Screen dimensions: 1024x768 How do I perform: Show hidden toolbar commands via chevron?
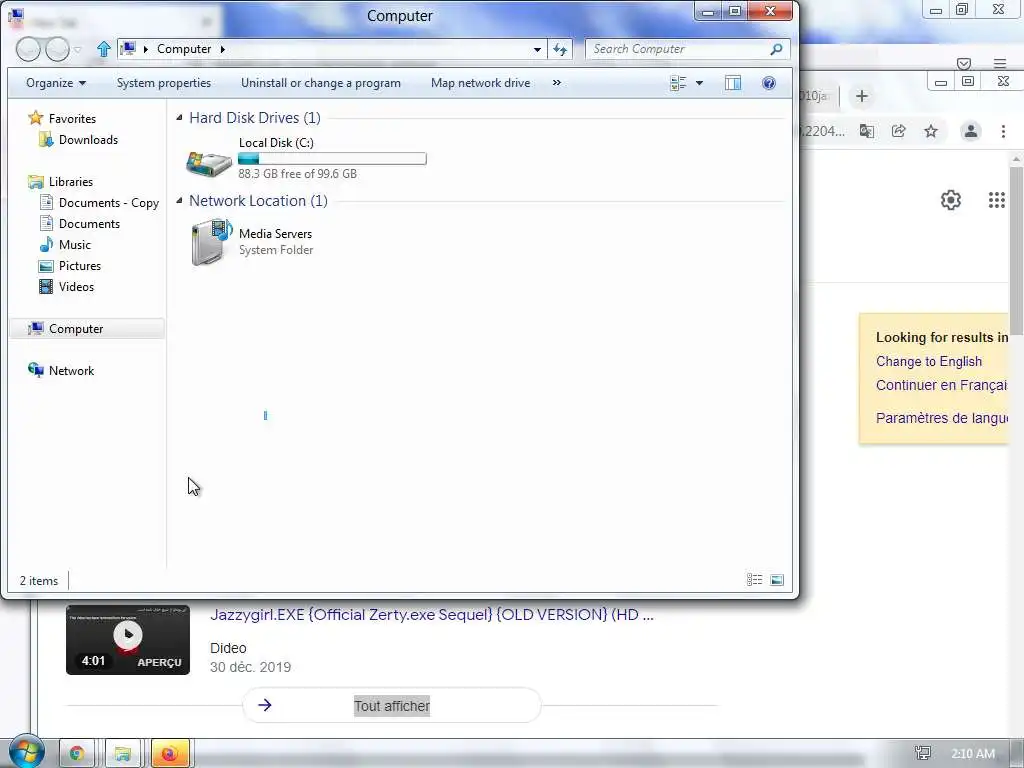(556, 83)
